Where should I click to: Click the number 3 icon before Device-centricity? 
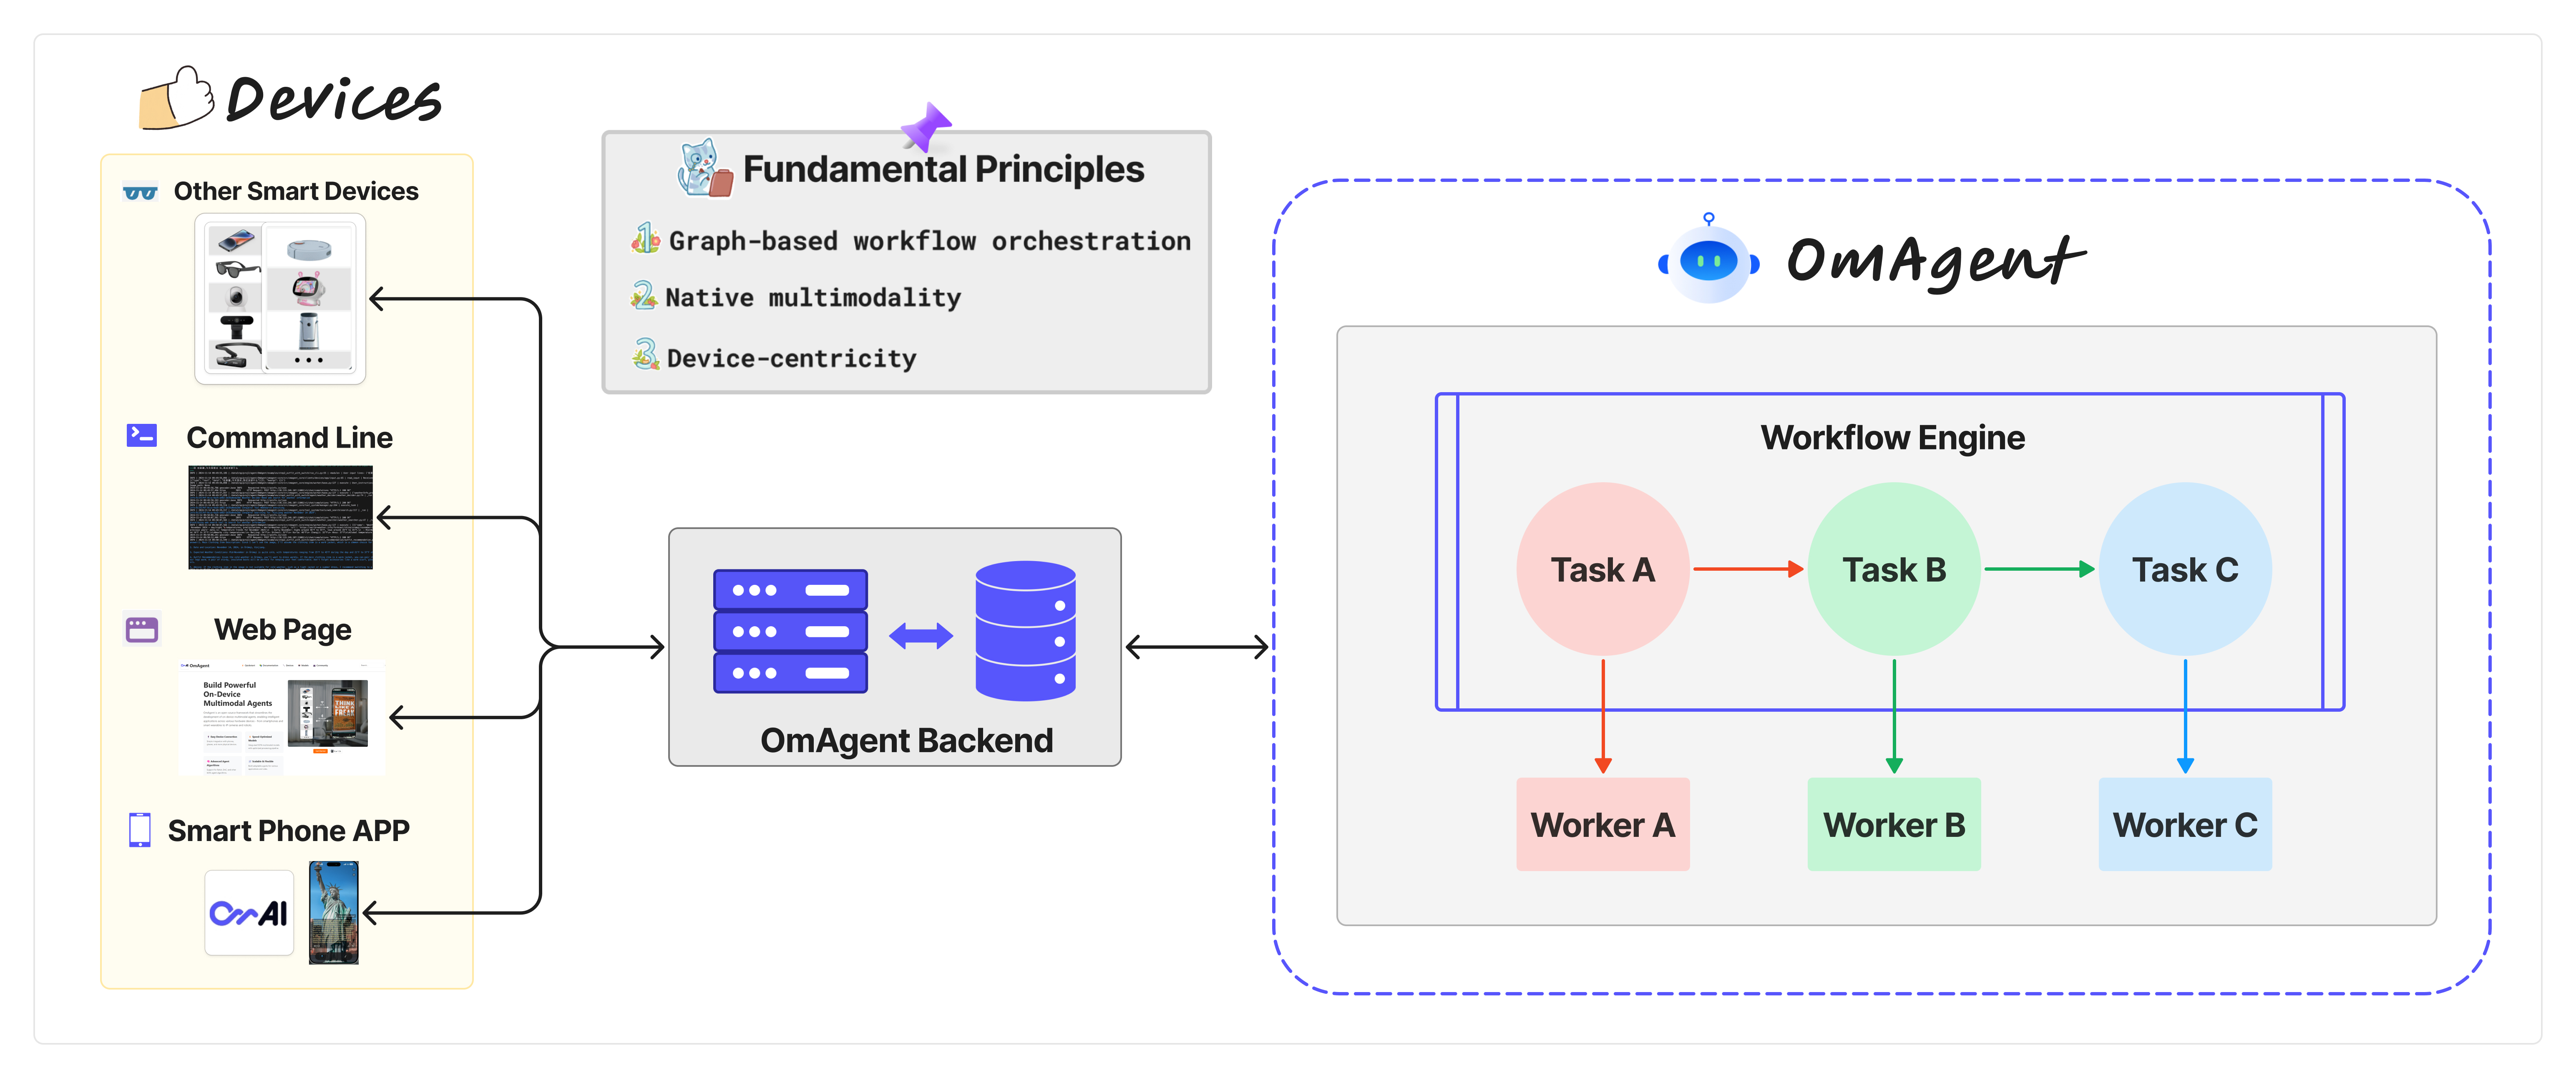(646, 354)
